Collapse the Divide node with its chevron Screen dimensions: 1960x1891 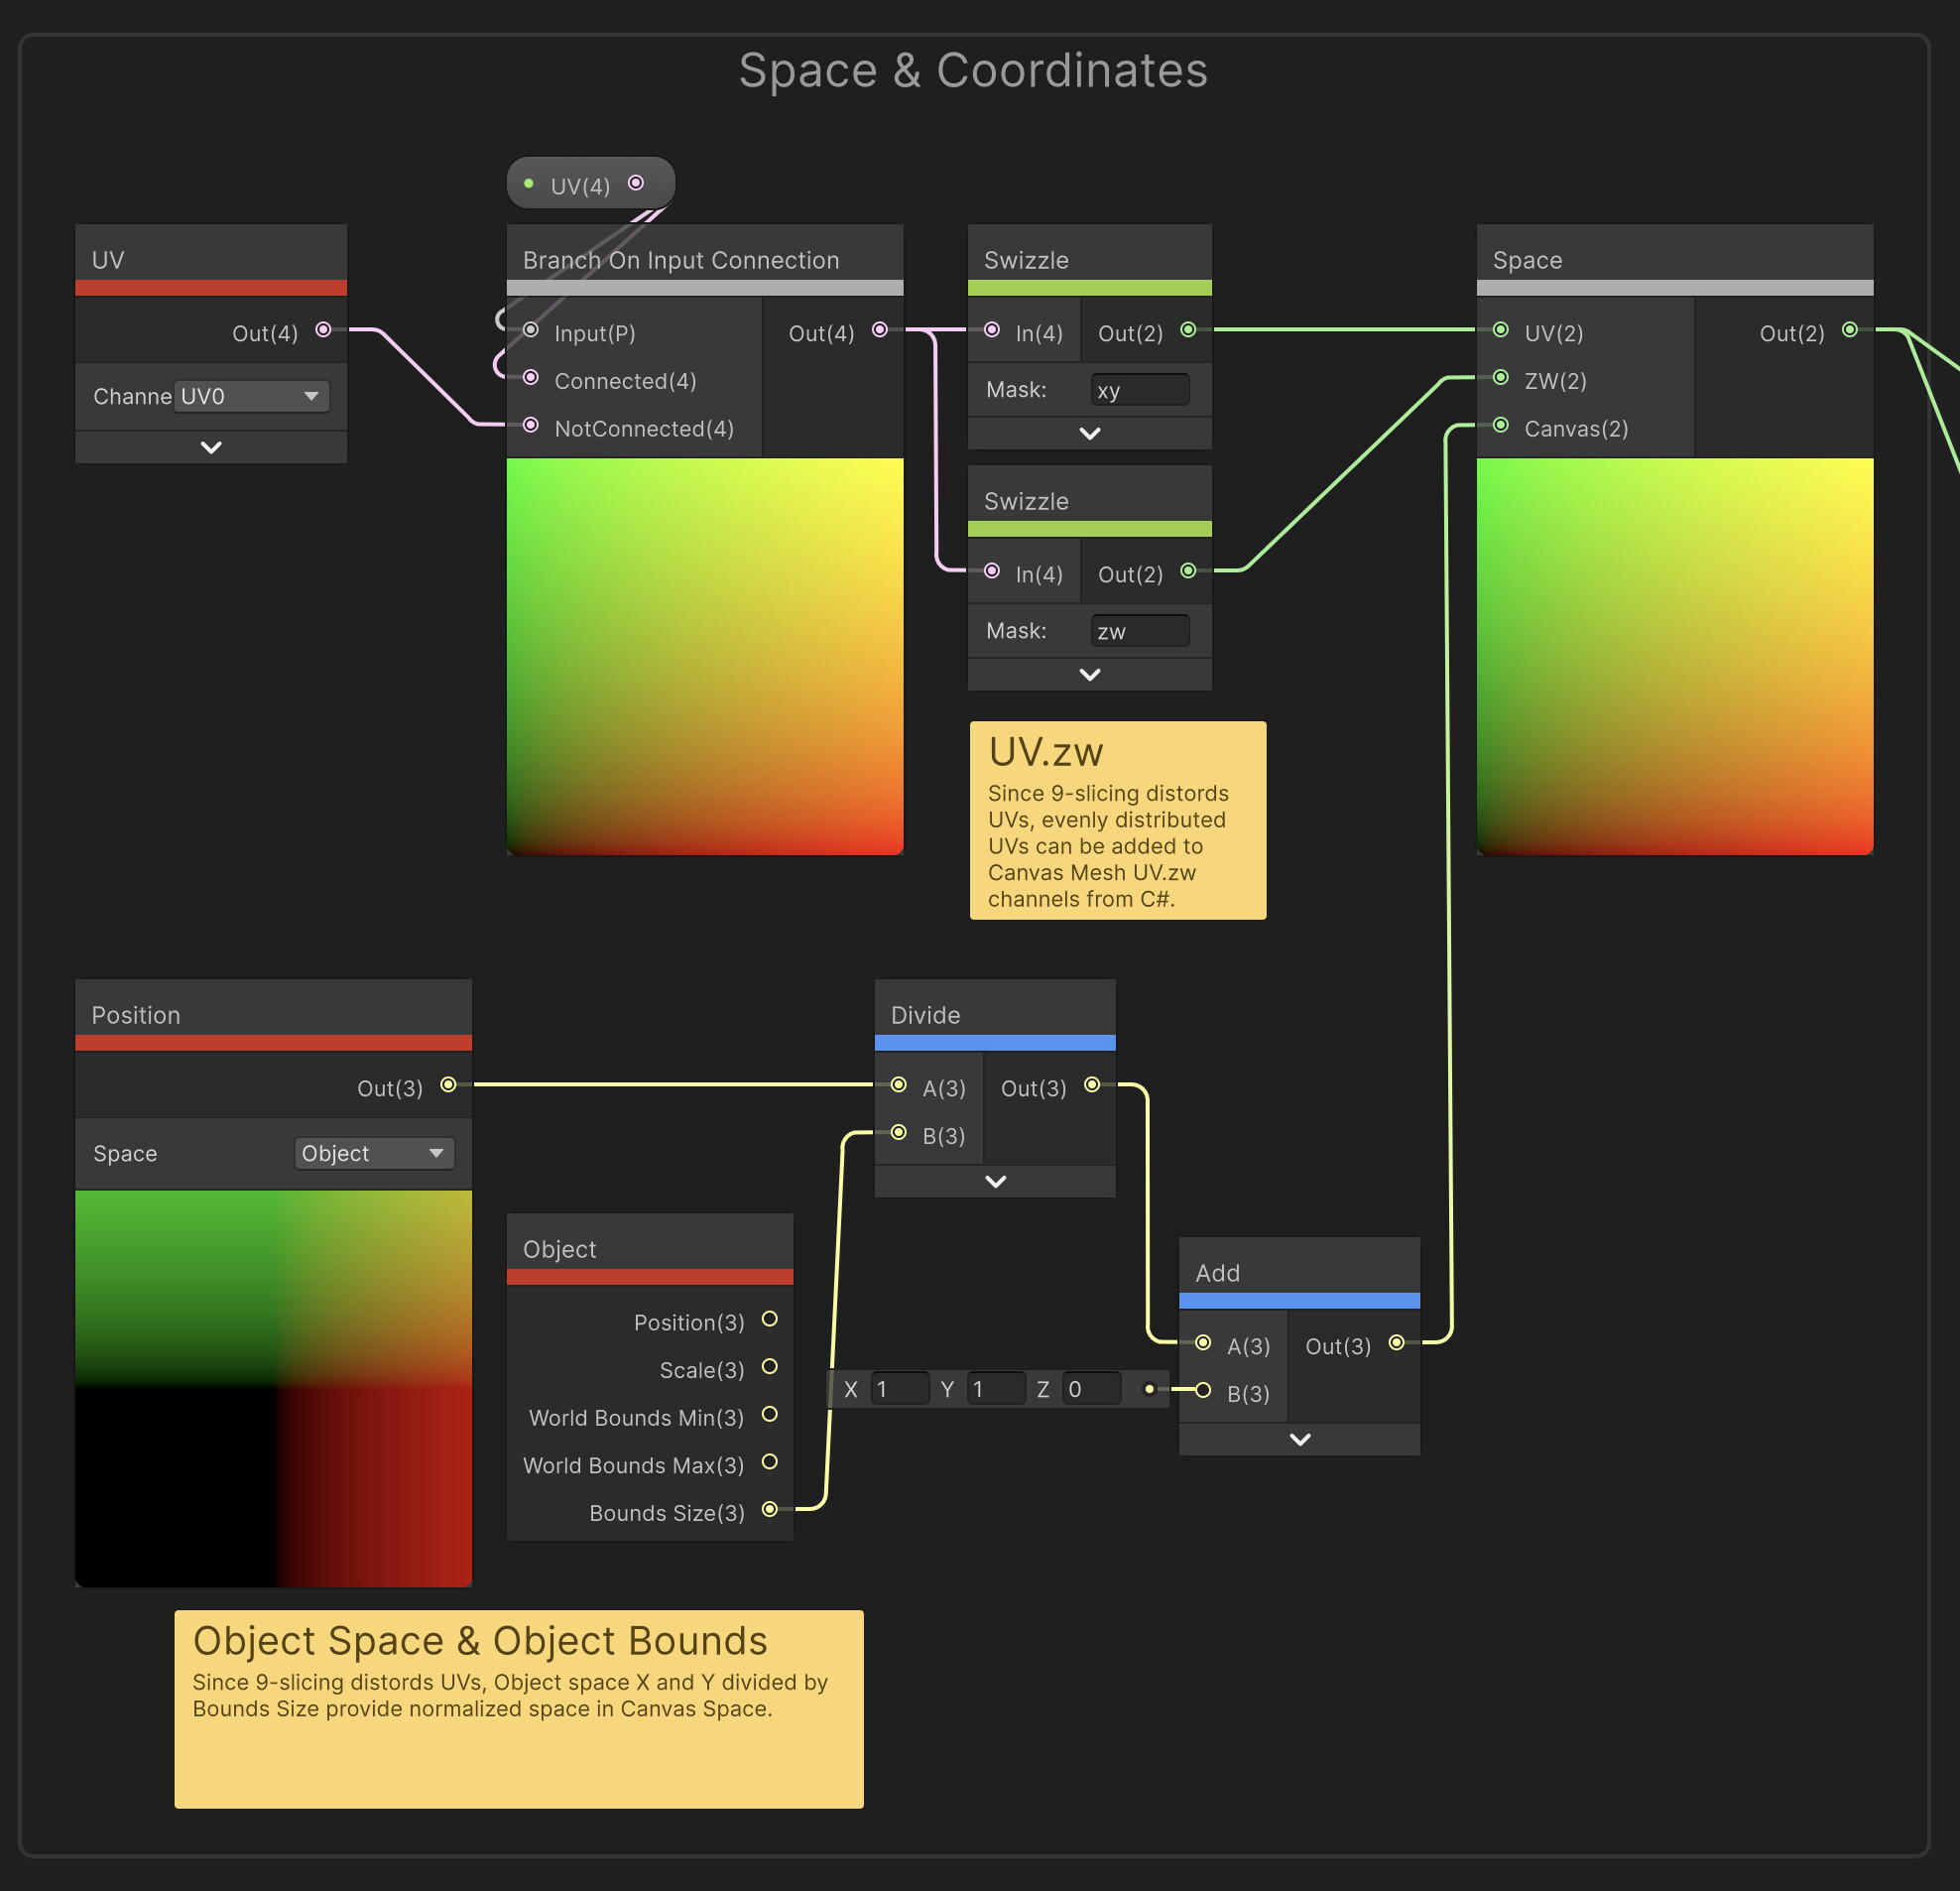point(995,1181)
